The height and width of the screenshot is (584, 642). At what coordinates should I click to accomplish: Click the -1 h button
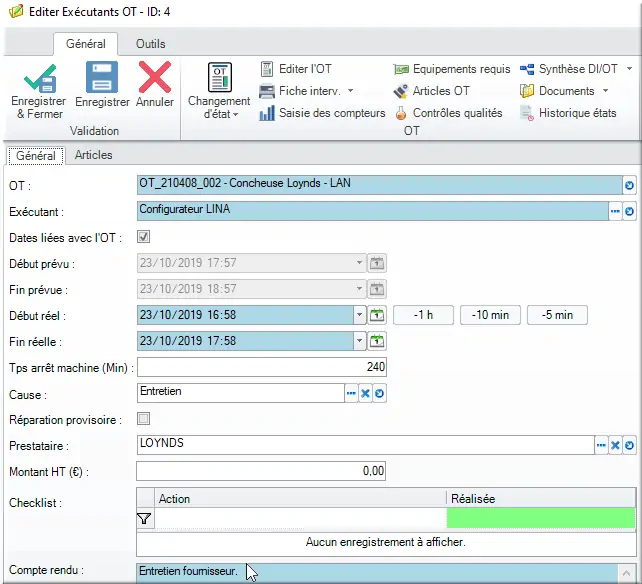coord(423,315)
